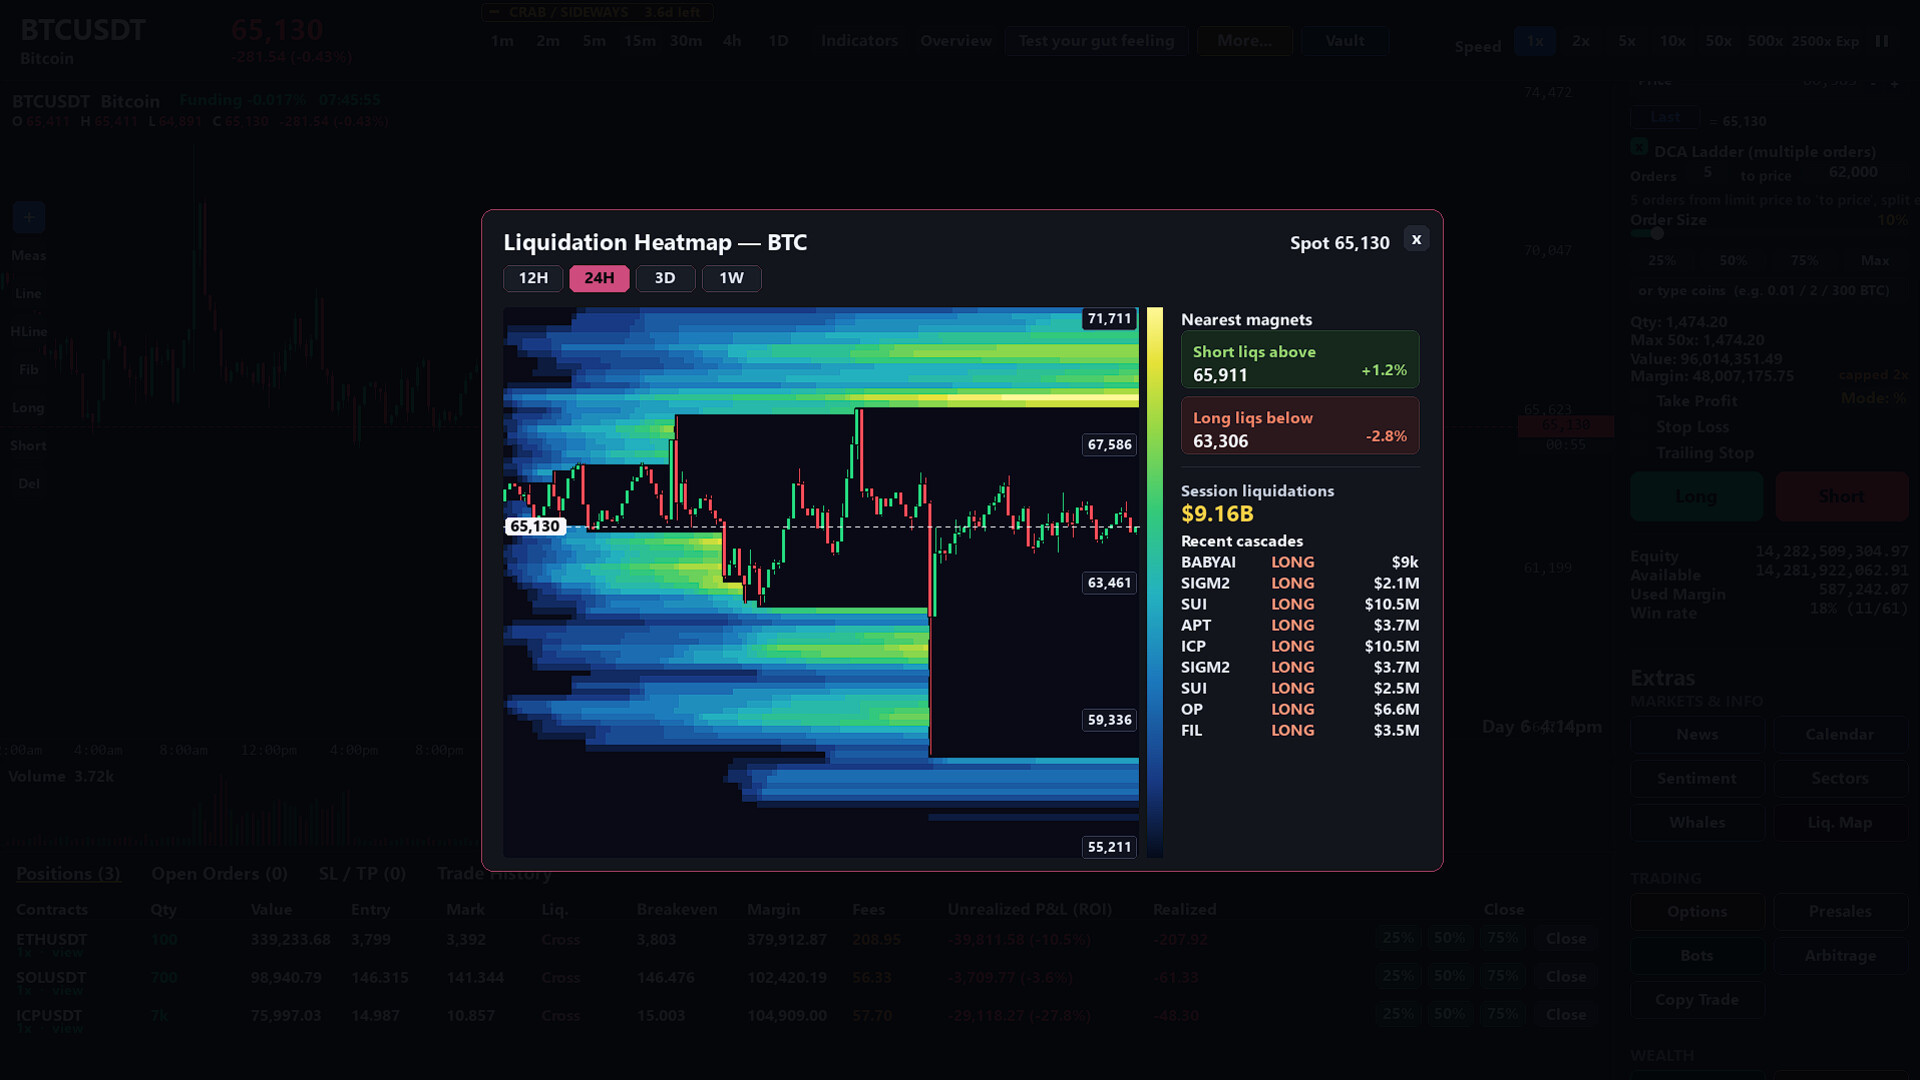The height and width of the screenshot is (1080, 1920).
Task: Set speed to 10x
Action: (x=1672, y=41)
